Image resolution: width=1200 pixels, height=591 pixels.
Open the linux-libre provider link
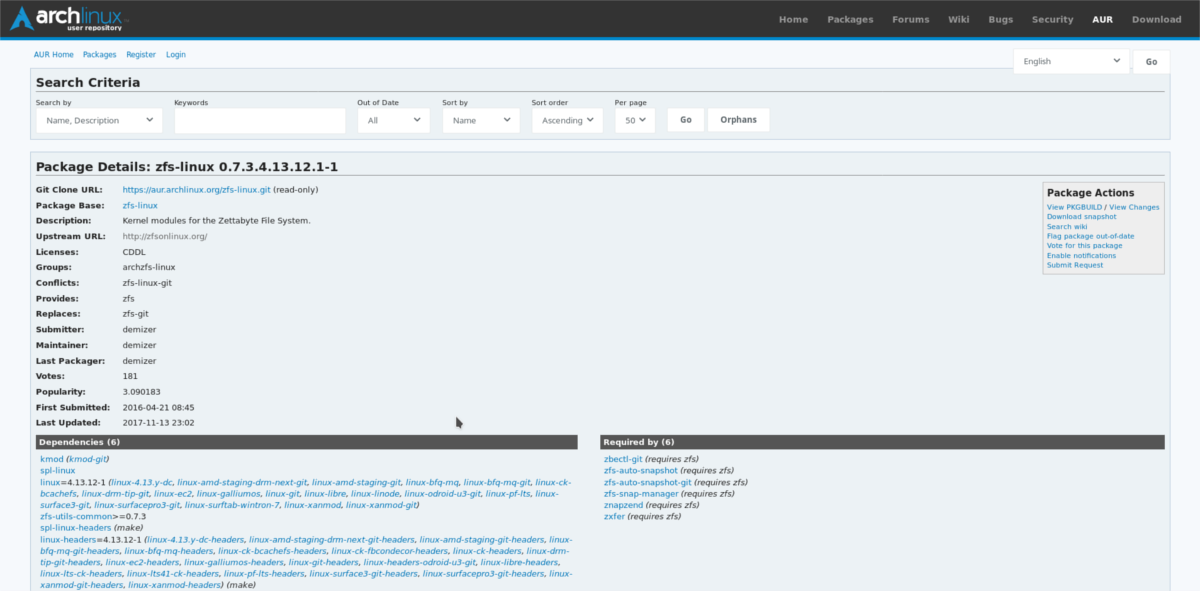[324, 493]
